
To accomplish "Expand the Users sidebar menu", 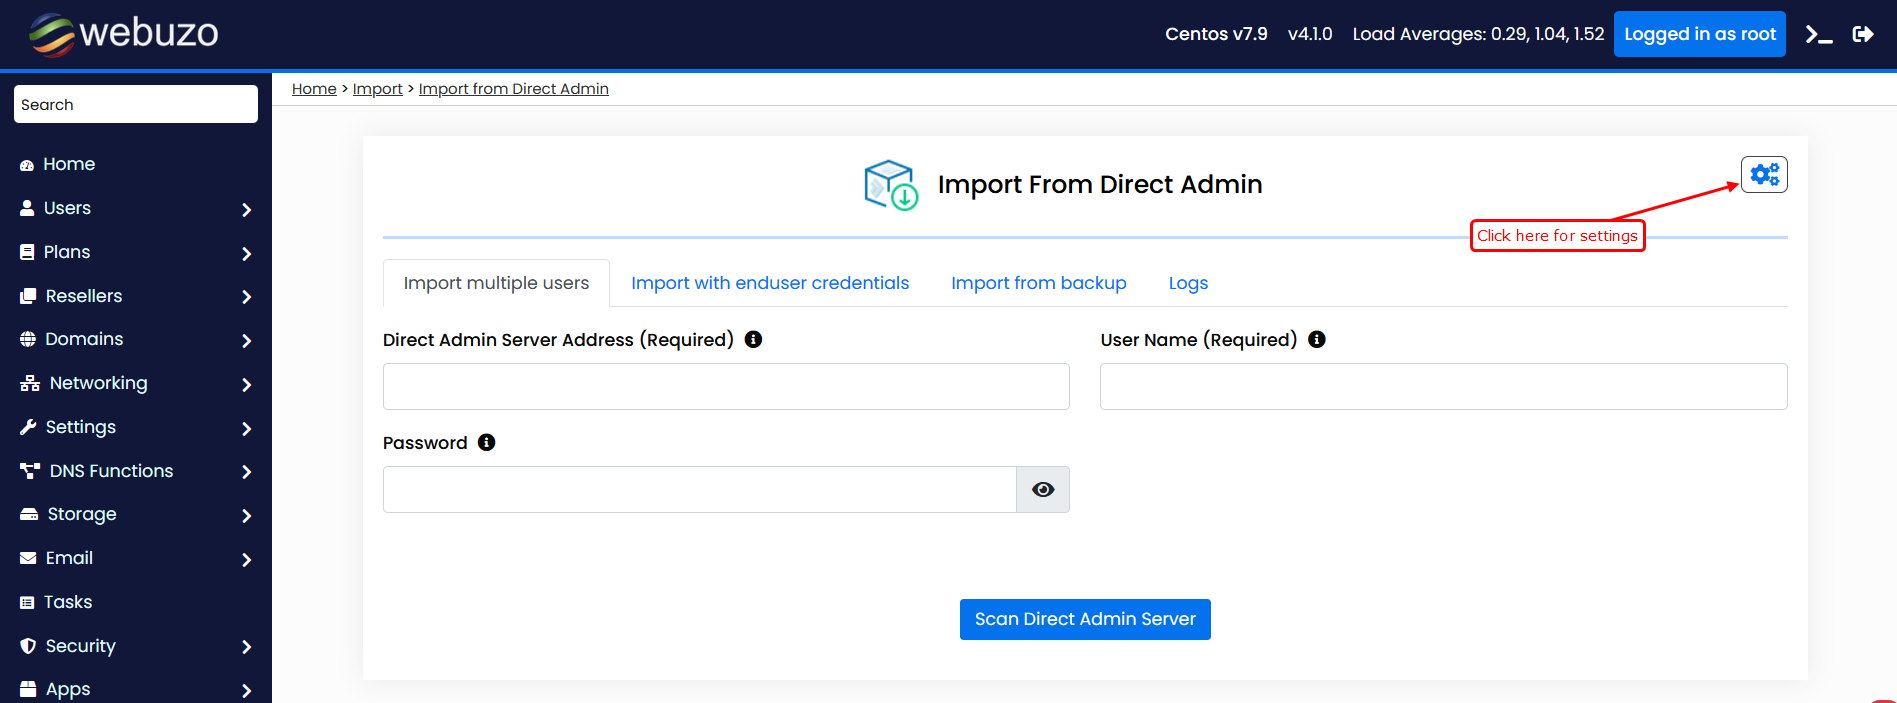I will tap(135, 208).
